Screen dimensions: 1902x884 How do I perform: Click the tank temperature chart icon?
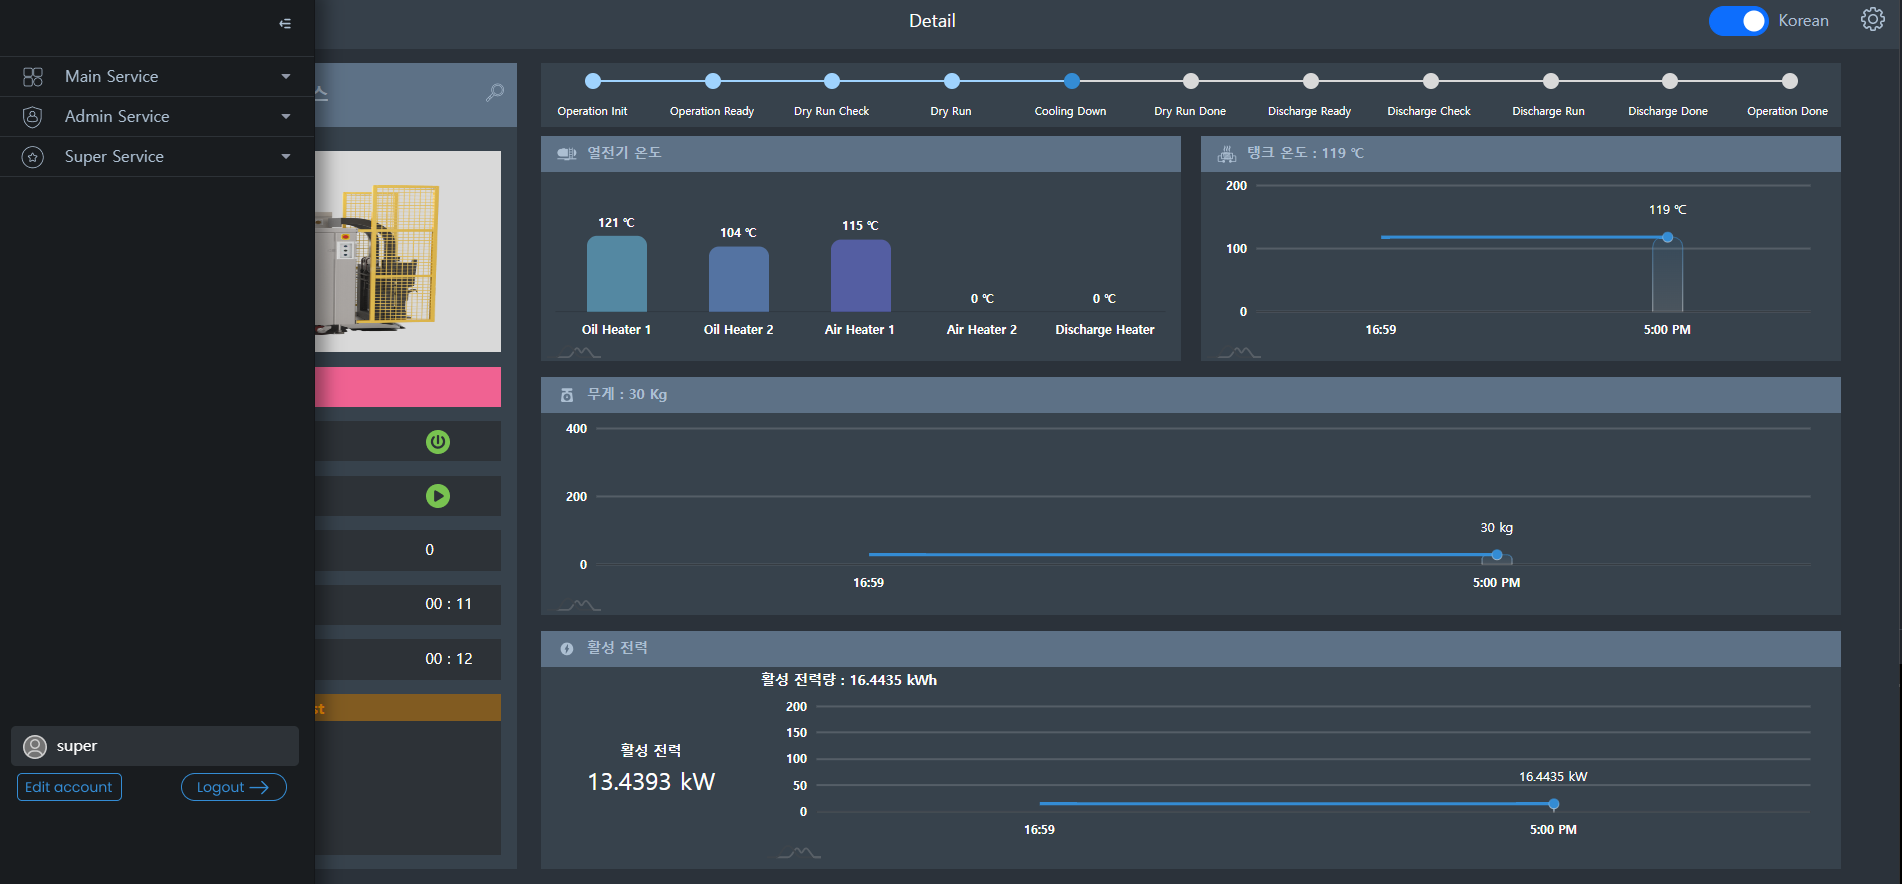[x=1239, y=352]
